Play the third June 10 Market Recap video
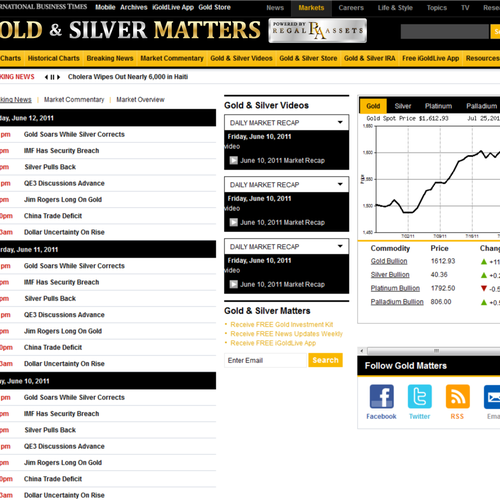The height and width of the screenshot is (500, 500). 234,284
